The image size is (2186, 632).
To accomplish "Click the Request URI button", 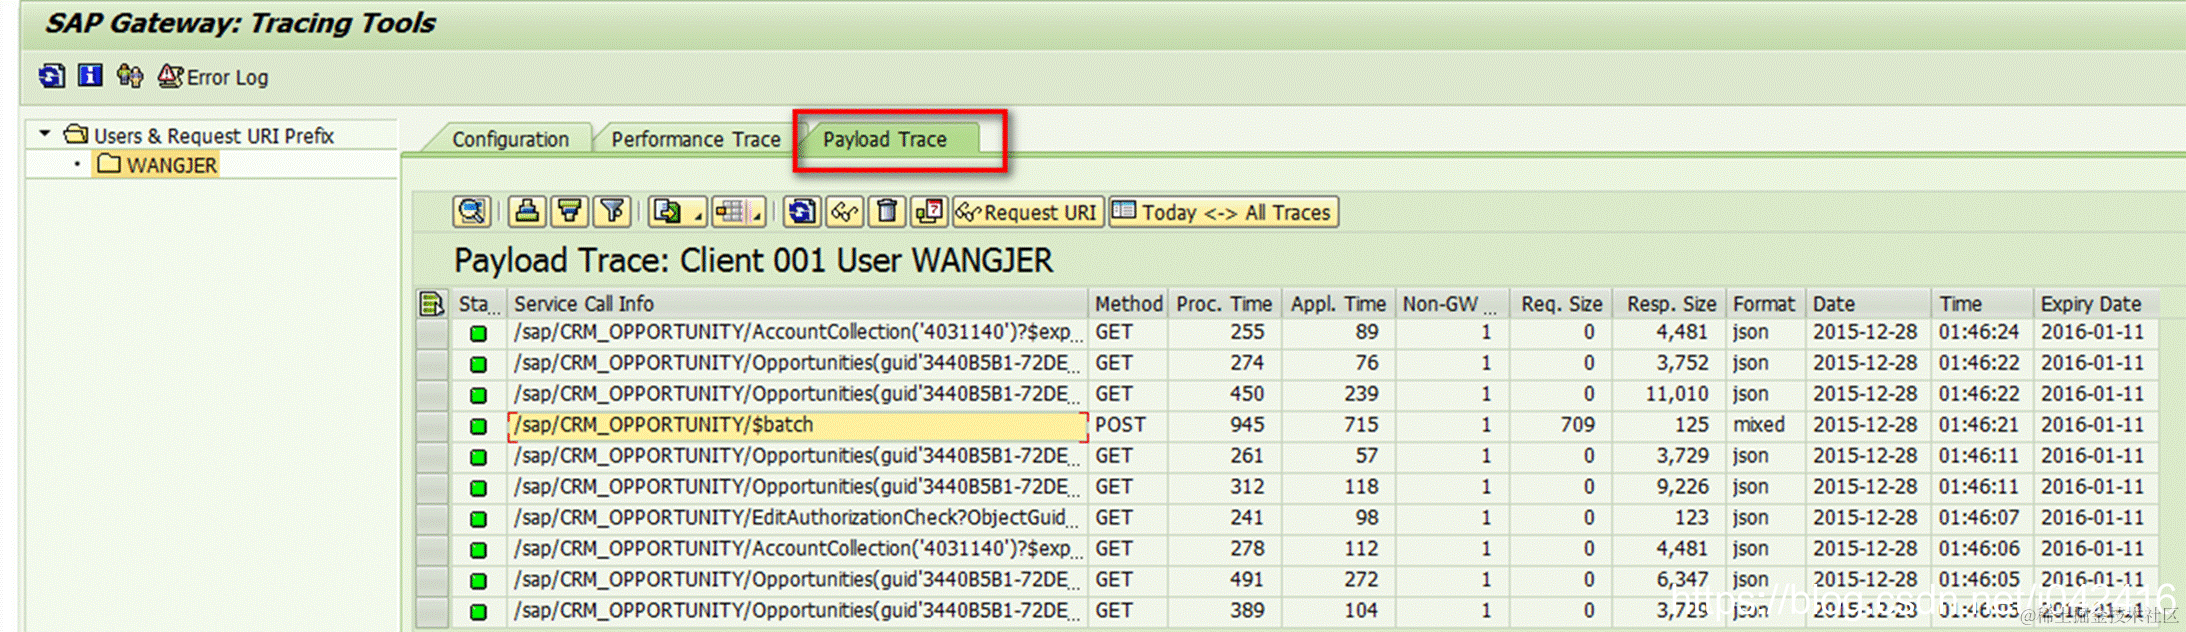I will [1027, 212].
